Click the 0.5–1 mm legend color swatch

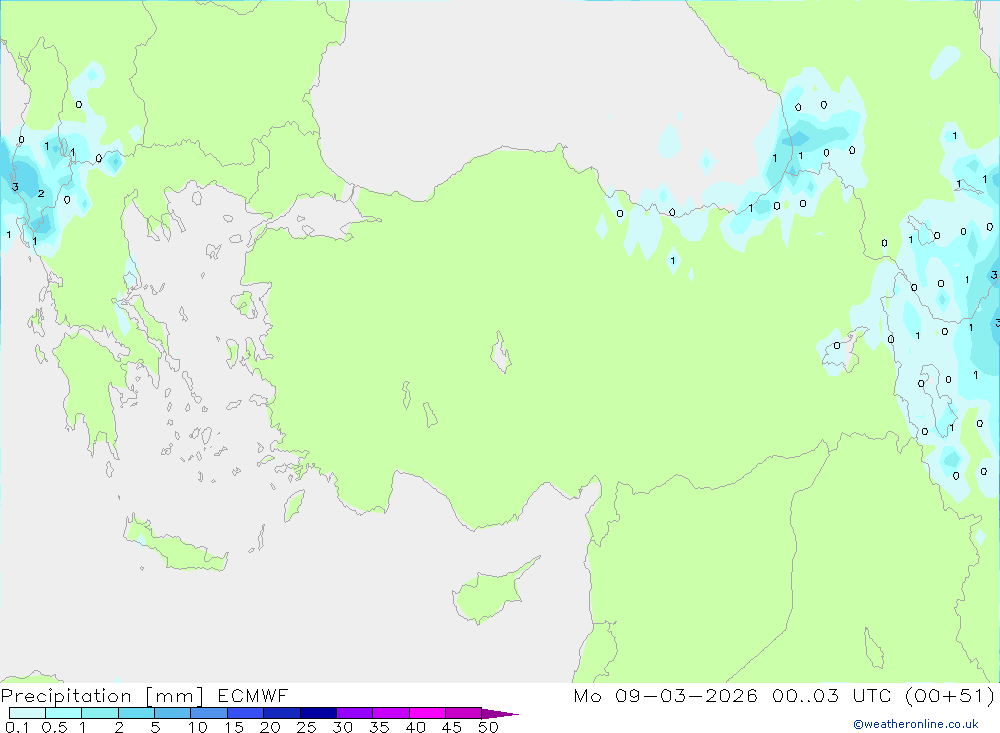click(64, 713)
